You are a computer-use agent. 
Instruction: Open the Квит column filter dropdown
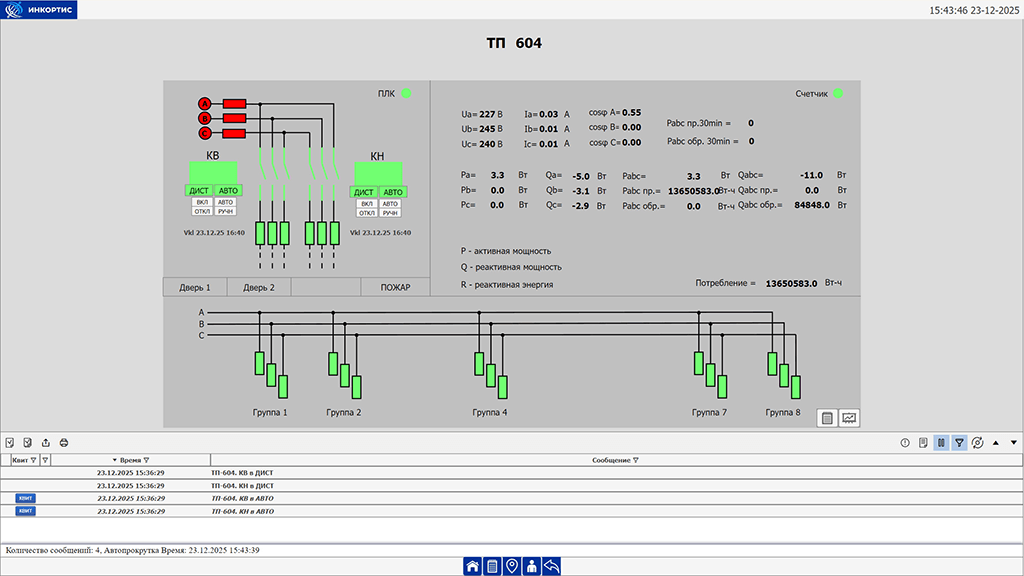point(33,460)
